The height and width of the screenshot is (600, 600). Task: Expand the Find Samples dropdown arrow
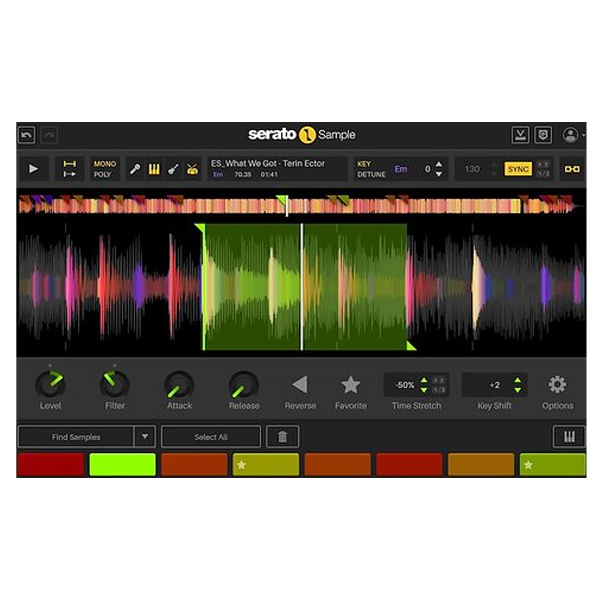[145, 437]
